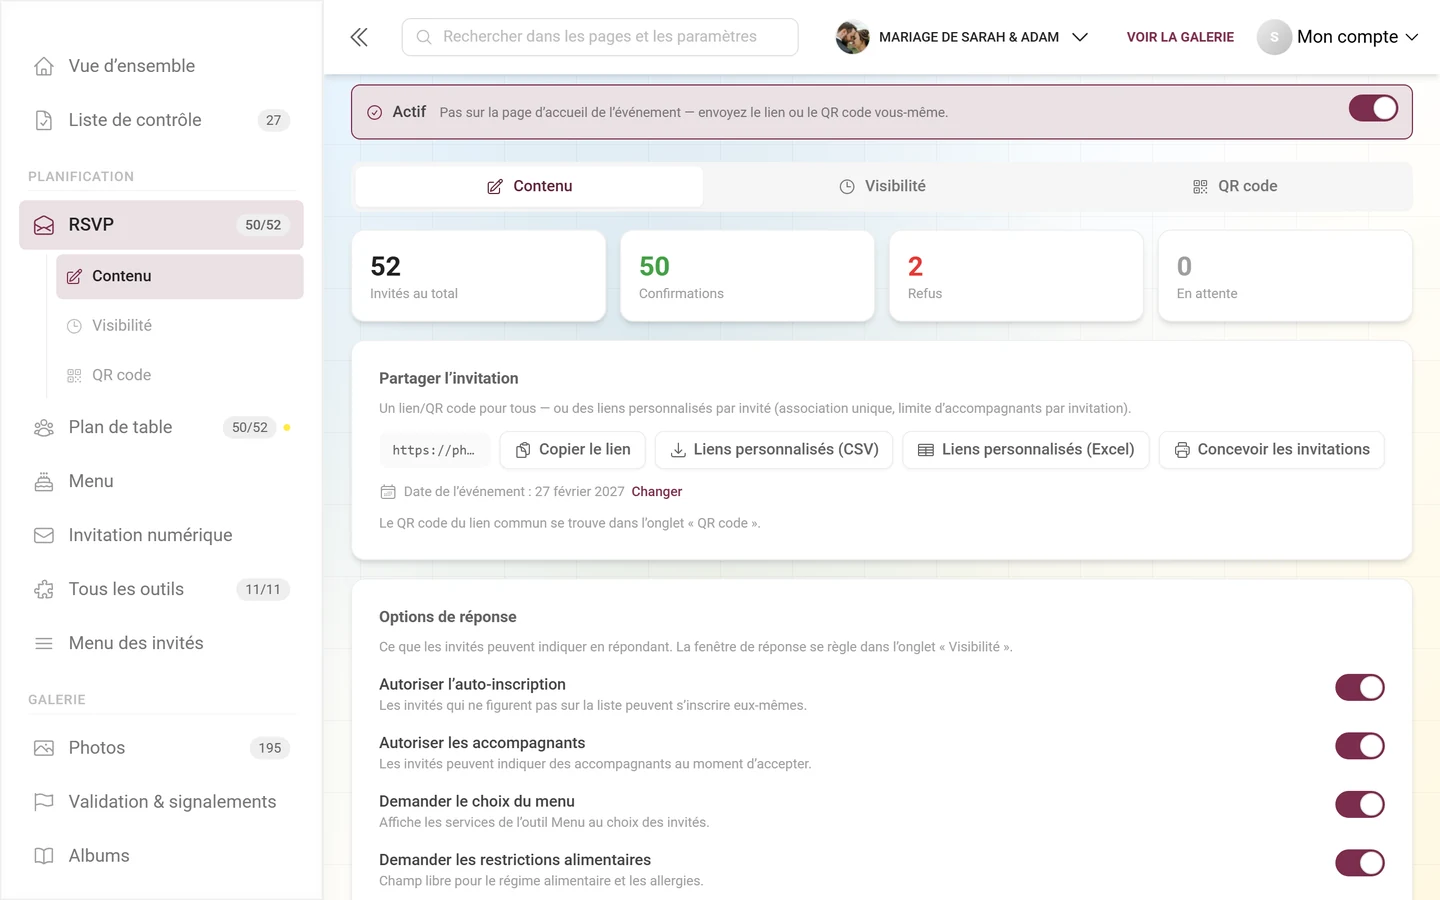The image size is (1440, 900).
Task: Switch to the Contenu tab
Action: 529,186
